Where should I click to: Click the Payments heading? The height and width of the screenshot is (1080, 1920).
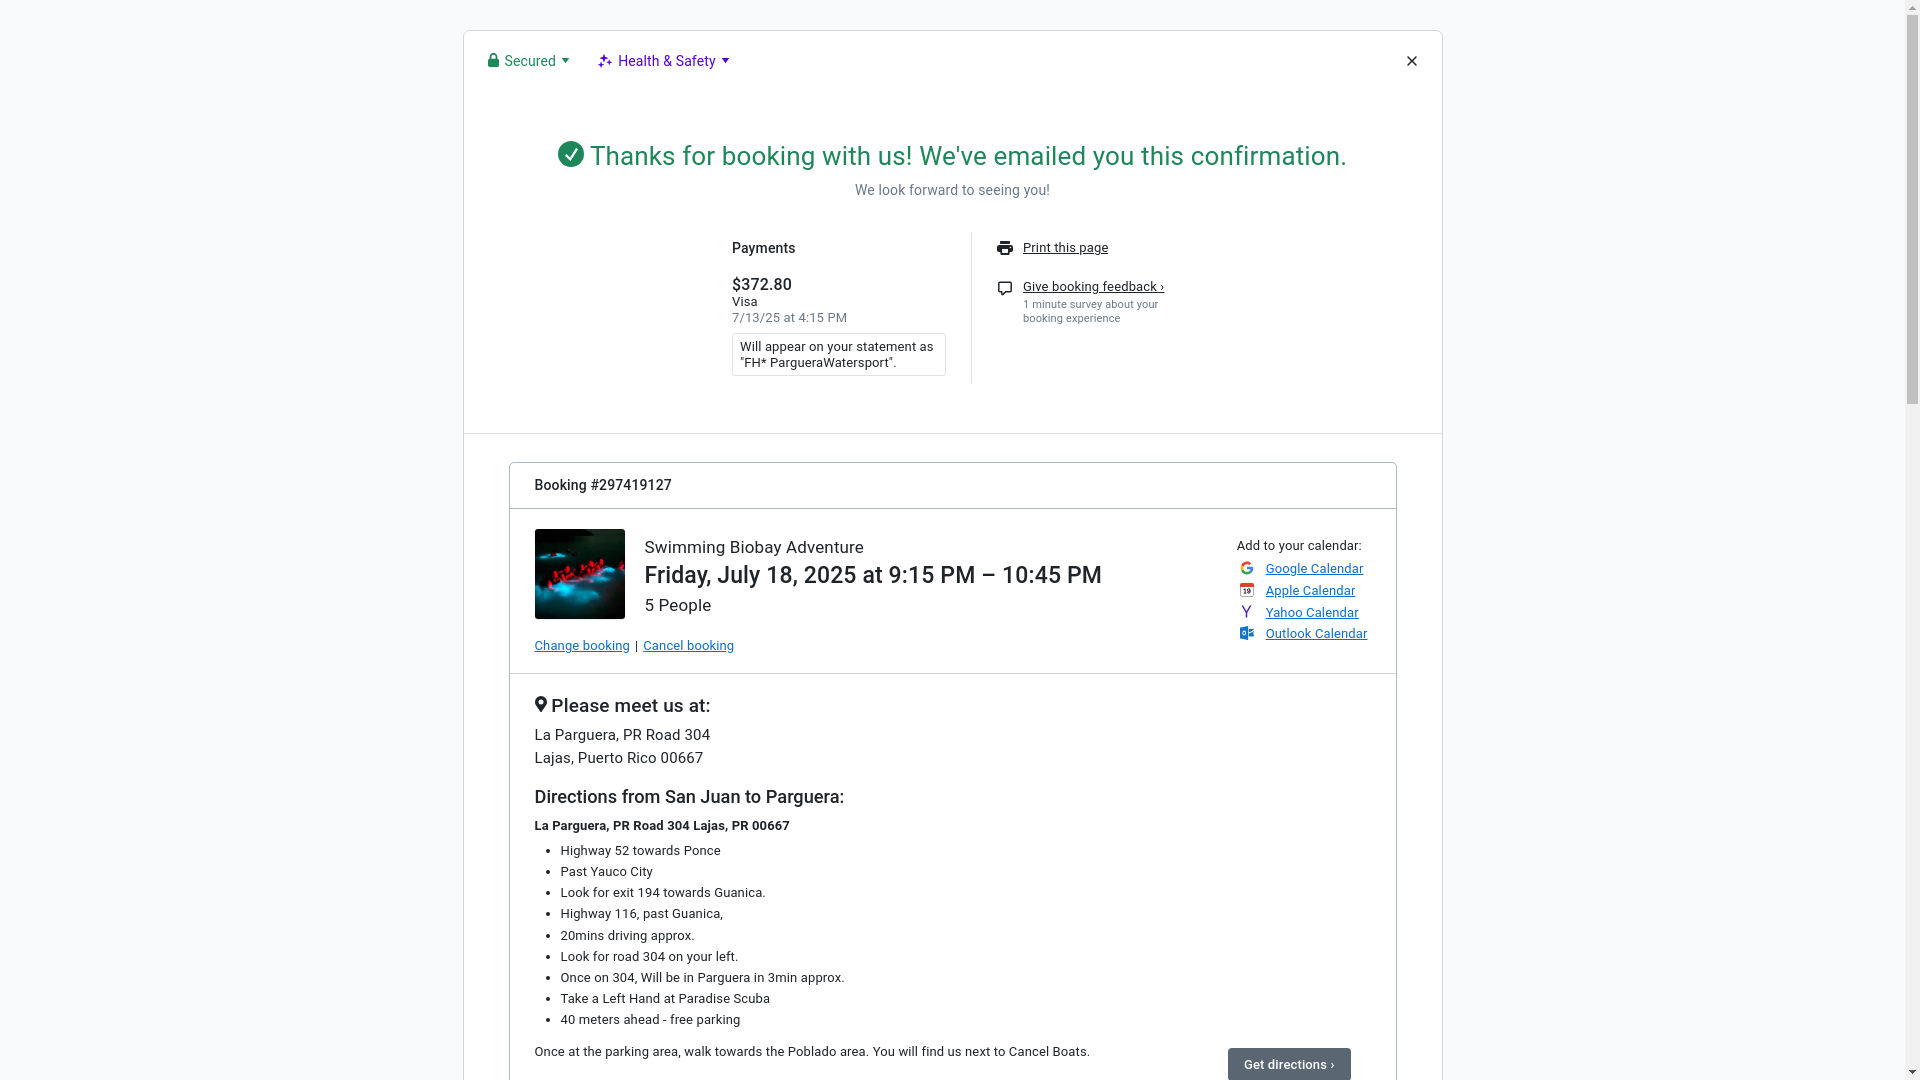[x=763, y=248]
